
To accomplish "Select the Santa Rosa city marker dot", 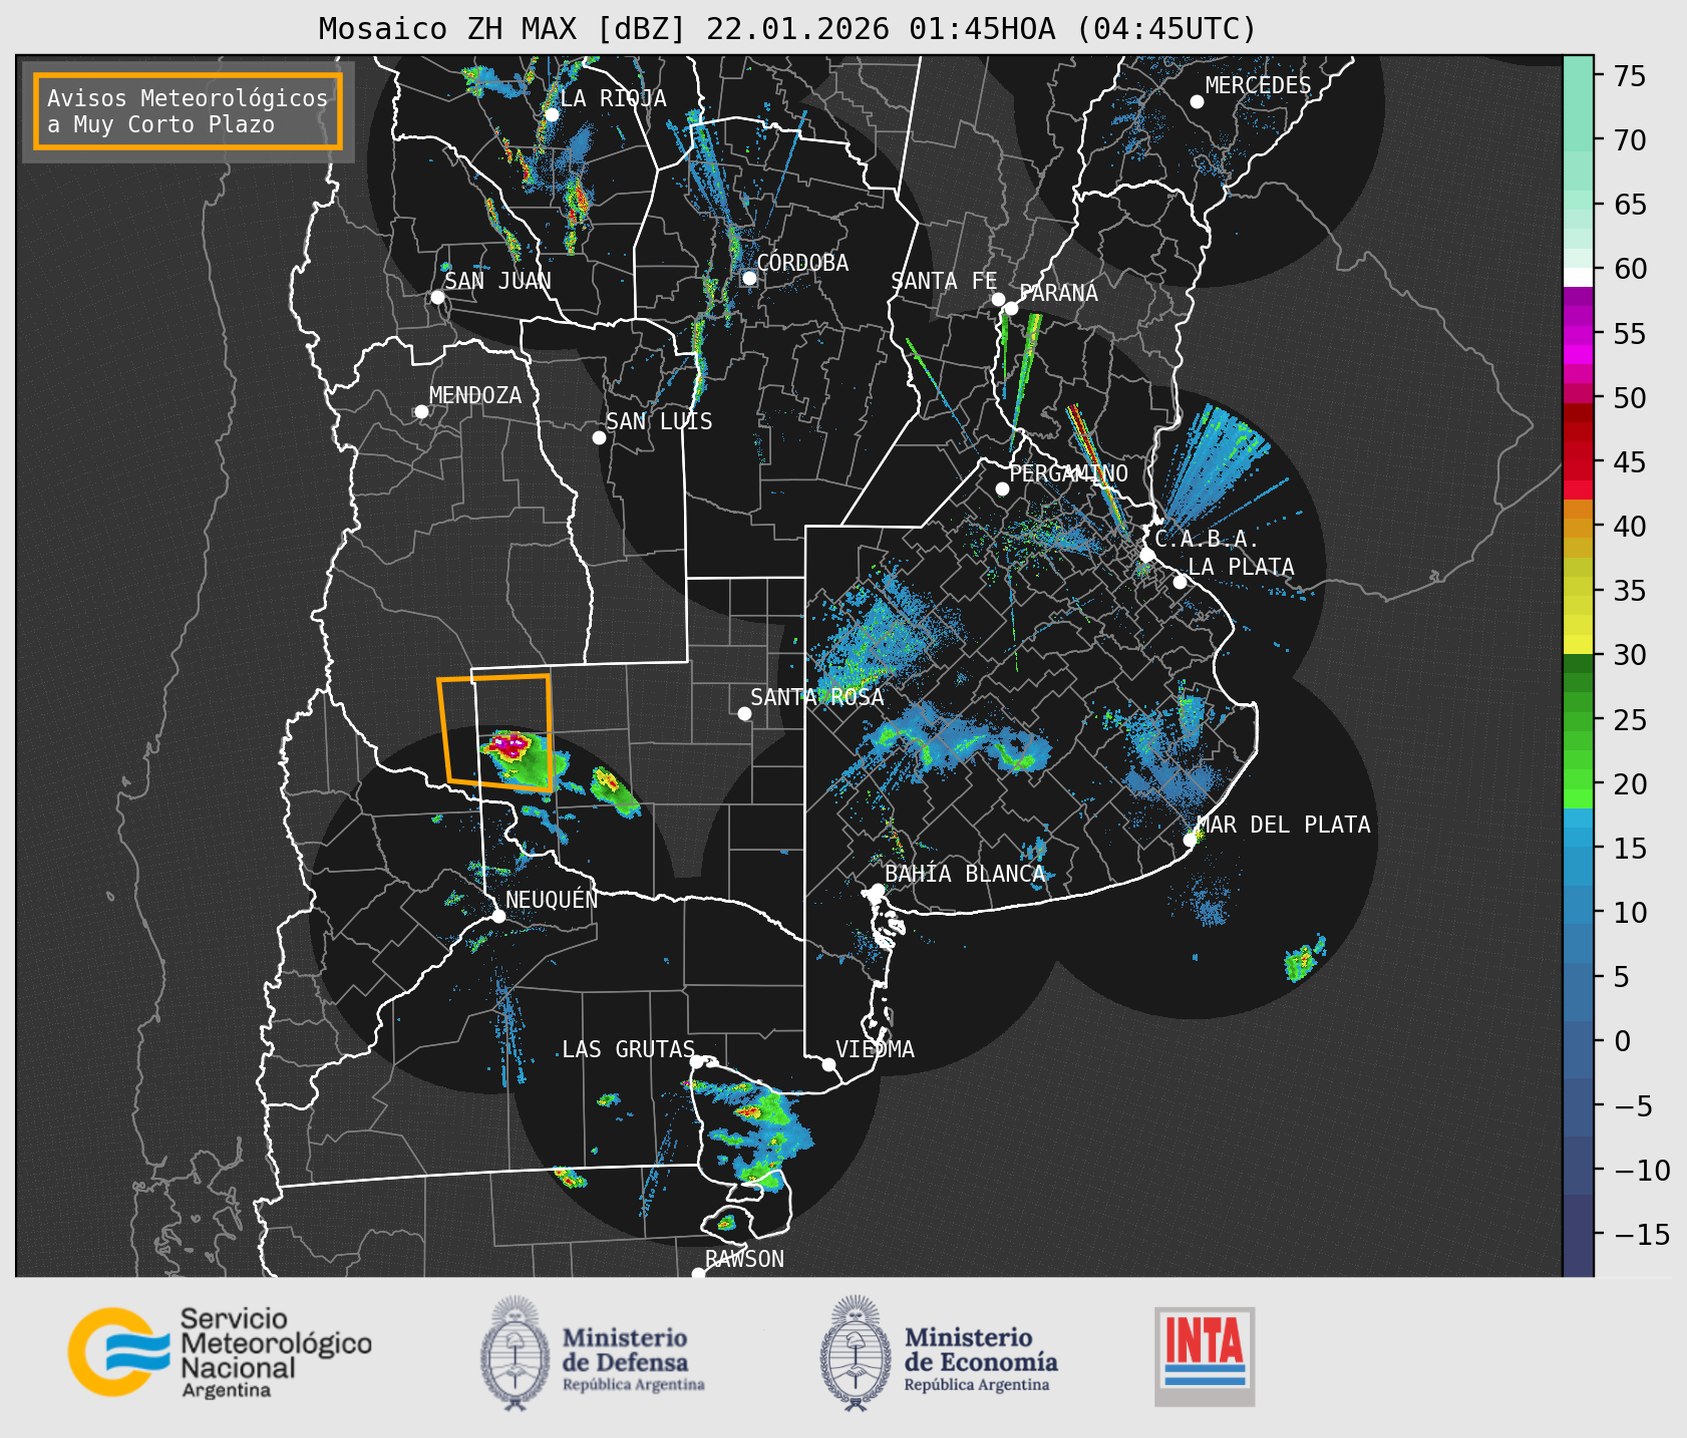I will click(744, 714).
